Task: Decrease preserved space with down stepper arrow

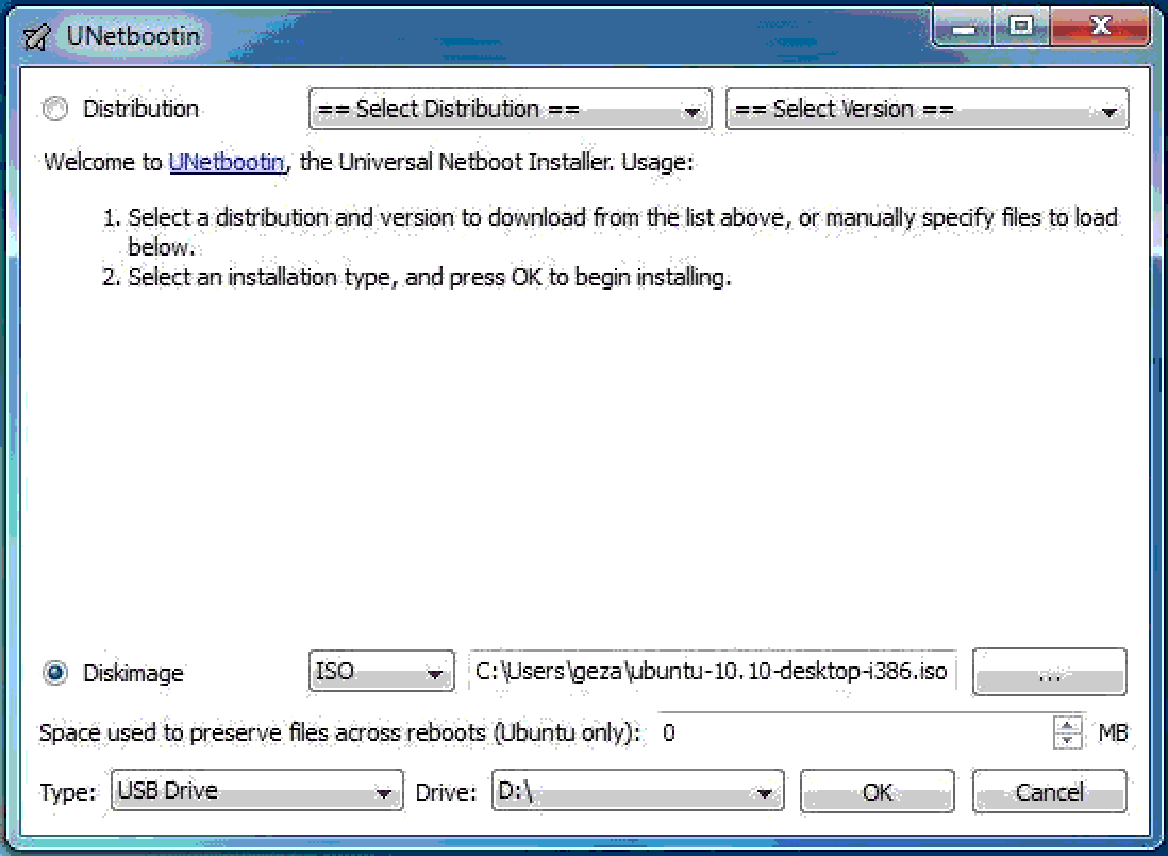Action: [1069, 739]
